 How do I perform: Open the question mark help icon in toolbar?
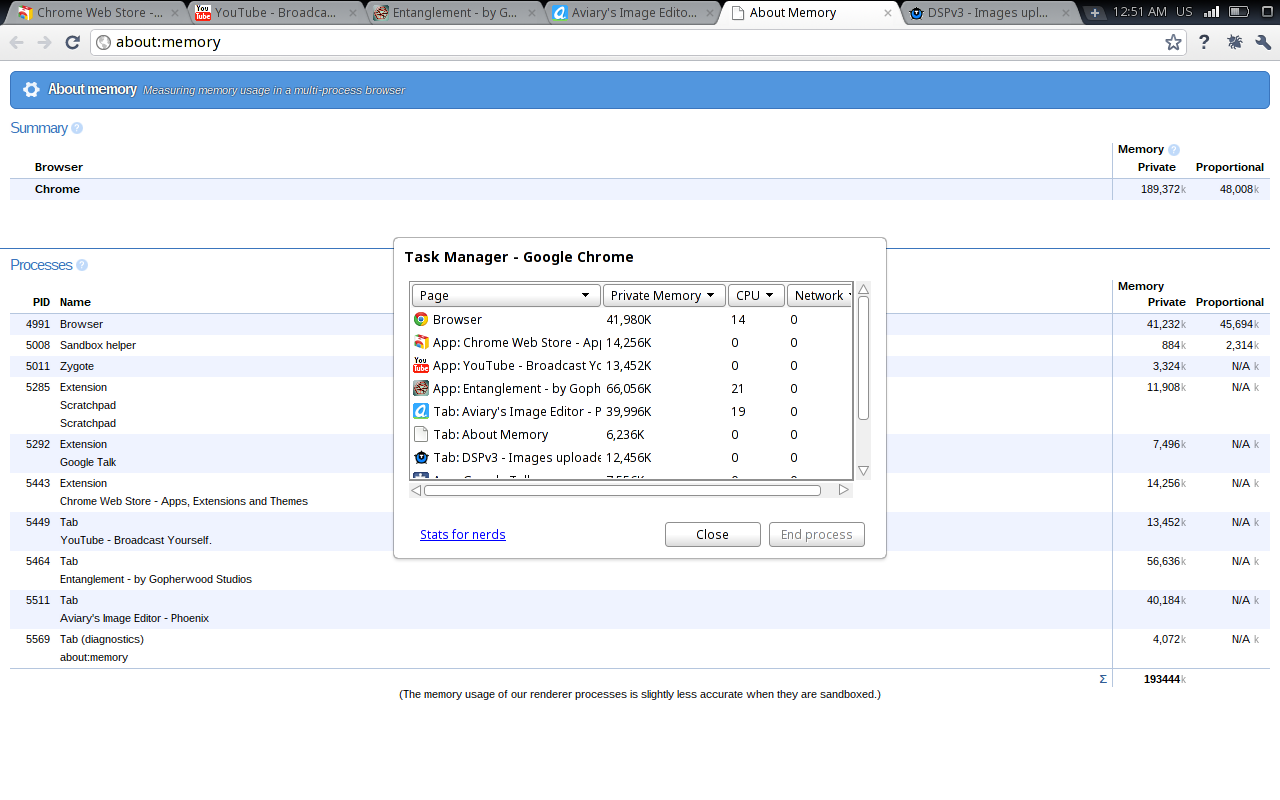tap(1204, 42)
